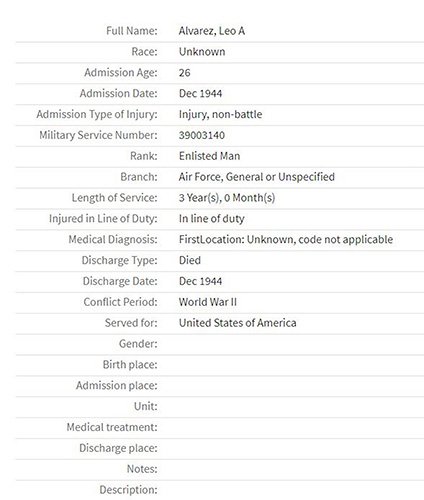The image size is (424, 500).
Task: Select the World War II text
Action: tap(208, 302)
